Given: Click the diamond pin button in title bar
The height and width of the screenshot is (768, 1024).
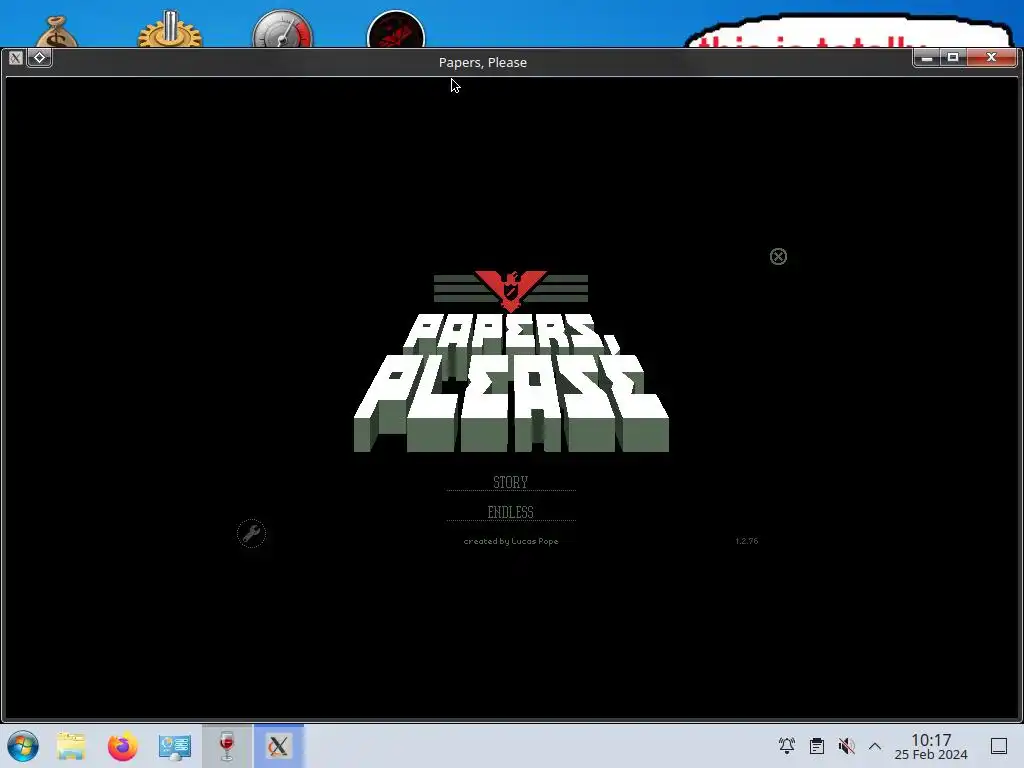Looking at the screenshot, I should click(39, 57).
